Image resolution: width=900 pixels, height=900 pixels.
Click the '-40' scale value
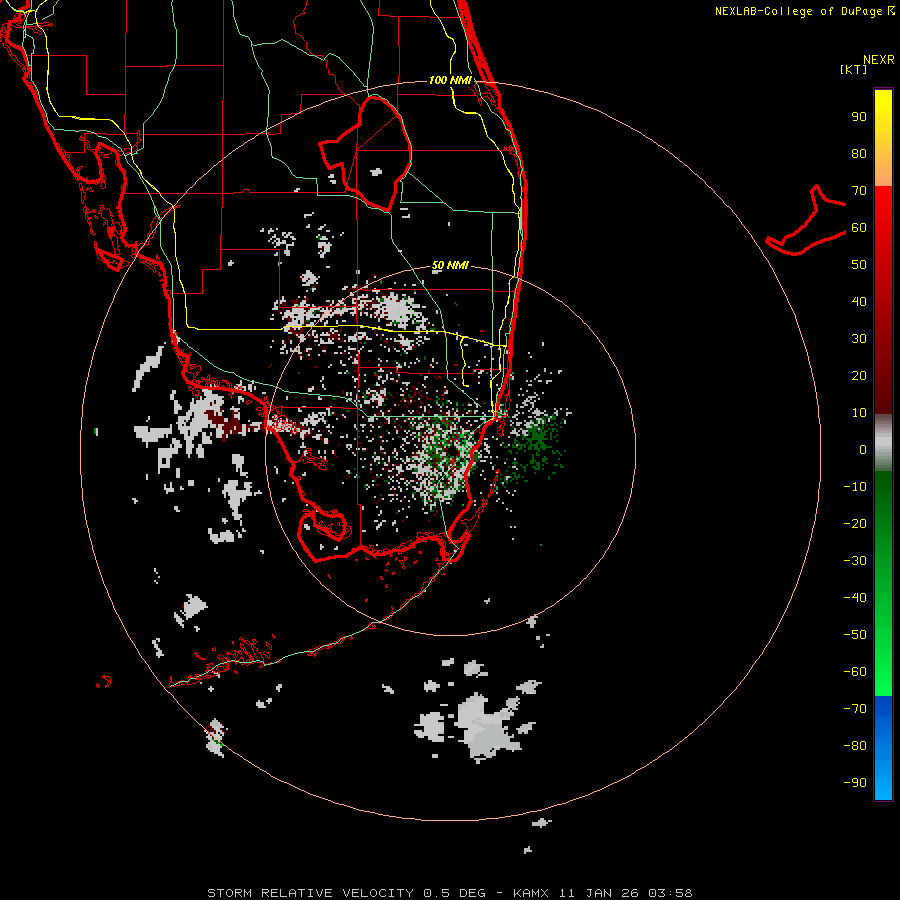[x=855, y=598]
